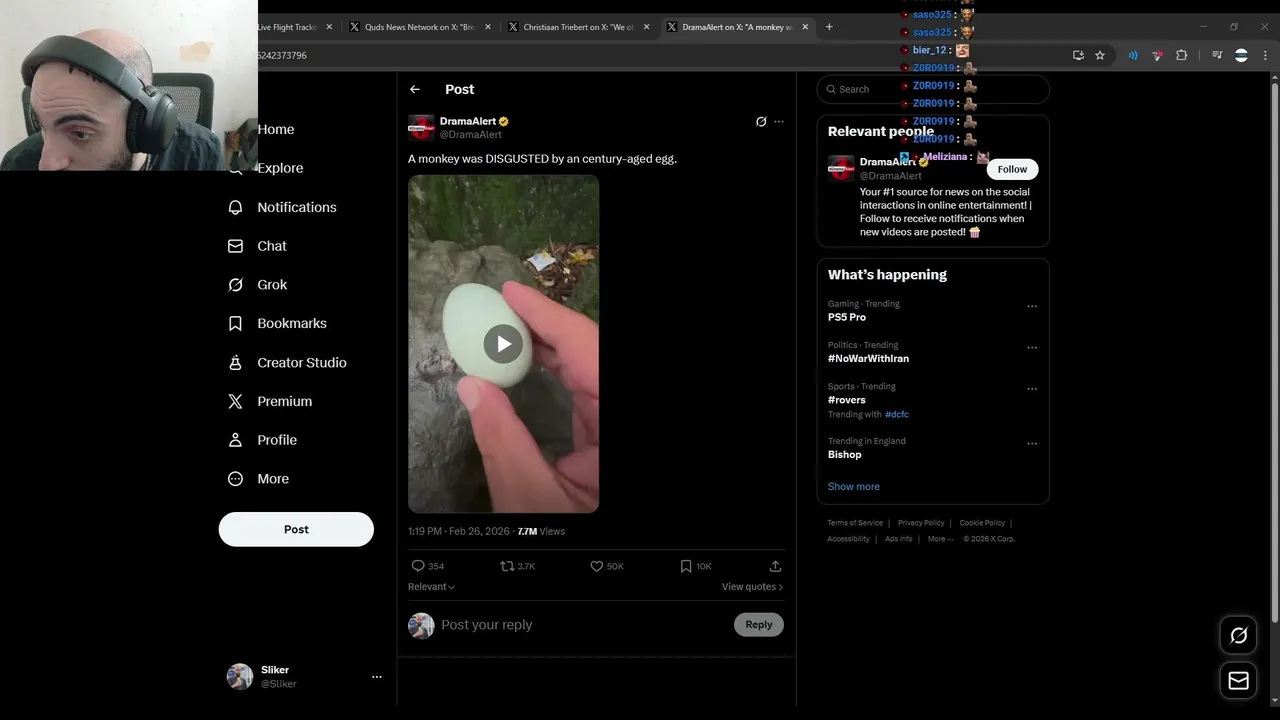Expand View quotes chevron link
This screenshot has height=720, width=1280.
[x=753, y=587]
